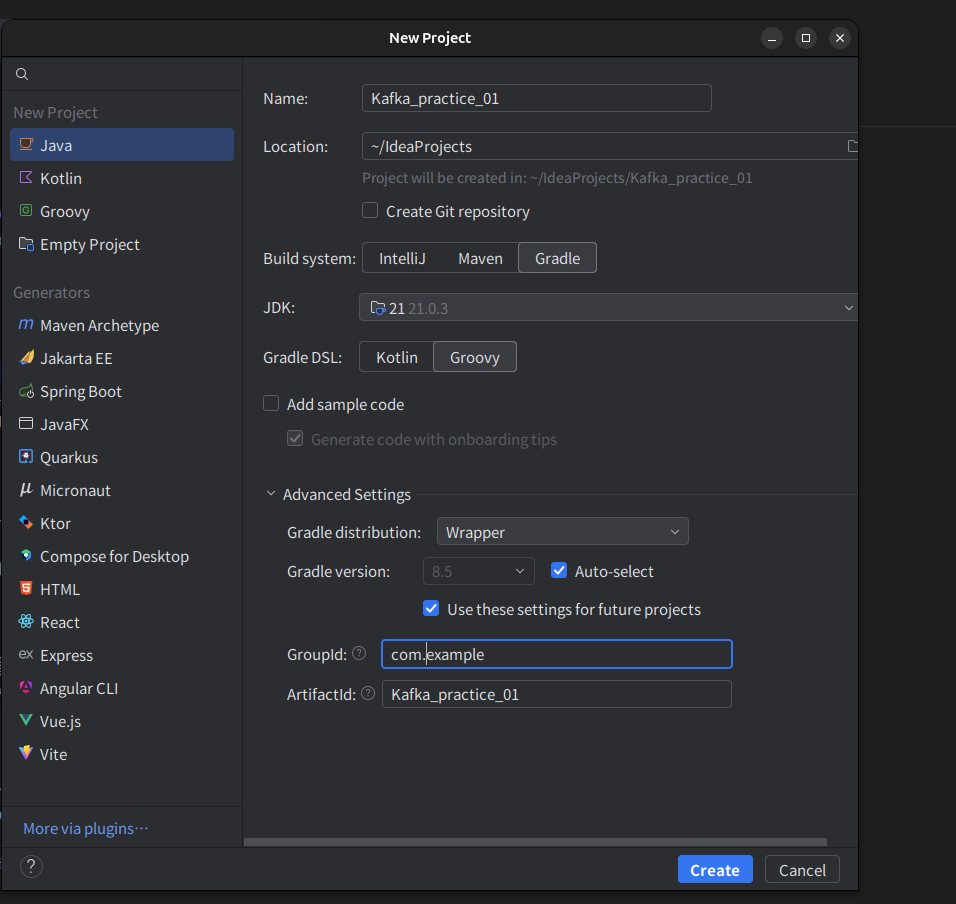Uncheck Auto-select Gradle version
Image resolution: width=956 pixels, height=904 pixels.
pos(559,571)
